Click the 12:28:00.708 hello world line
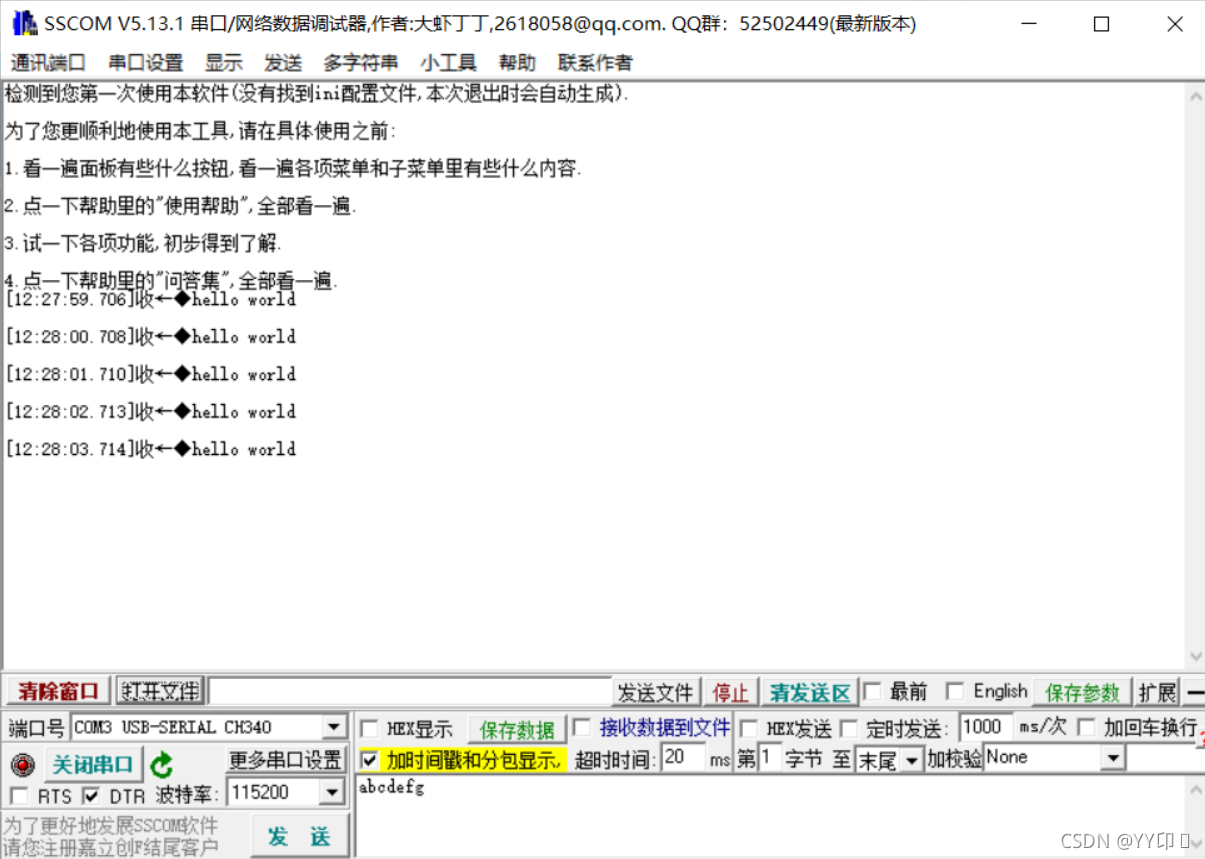The height and width of the screenshot is (859, 1205). [x=151, y=337]
